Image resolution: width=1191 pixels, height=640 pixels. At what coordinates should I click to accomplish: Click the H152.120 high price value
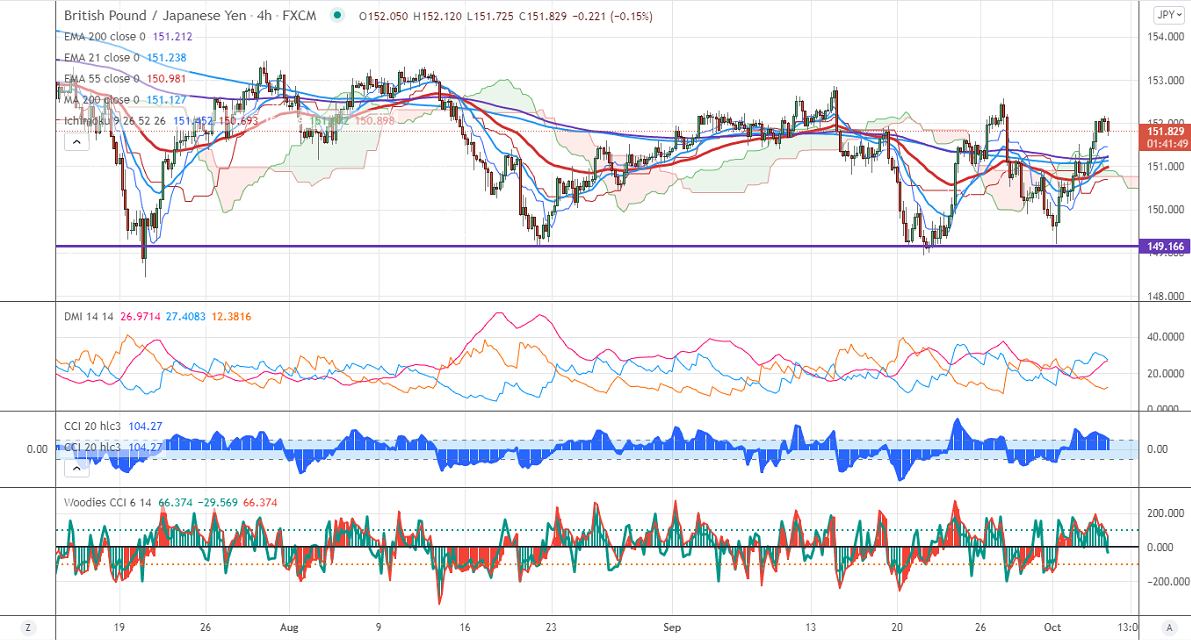pyautogui.click(x=438, y=16)
